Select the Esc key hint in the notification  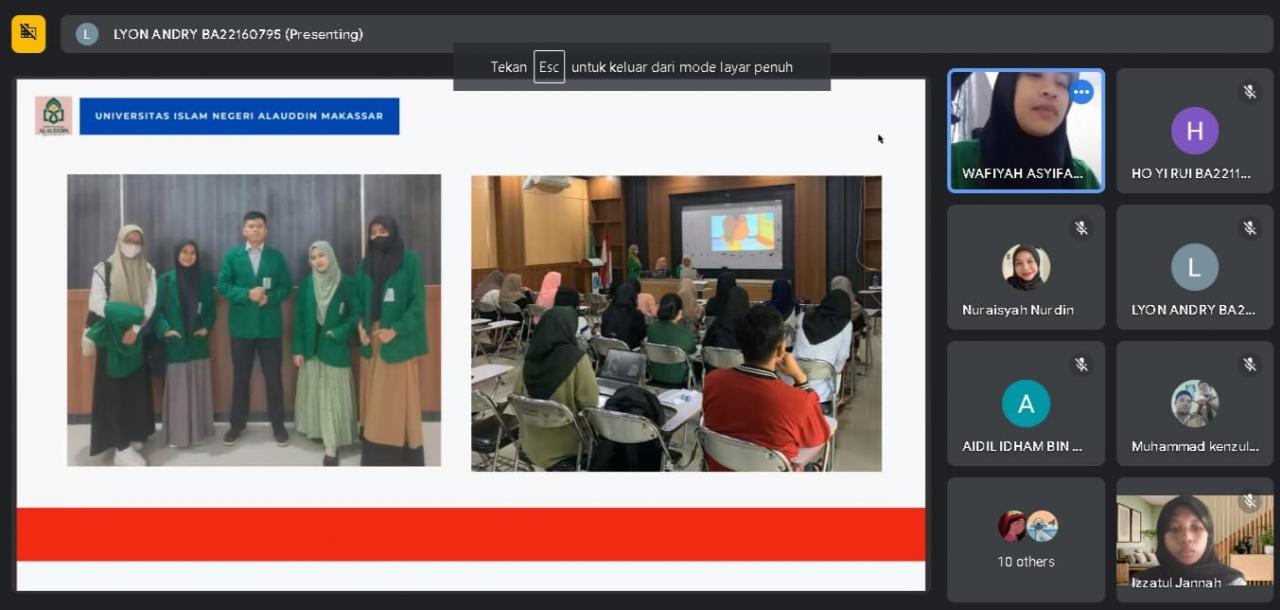pos(549,67)
